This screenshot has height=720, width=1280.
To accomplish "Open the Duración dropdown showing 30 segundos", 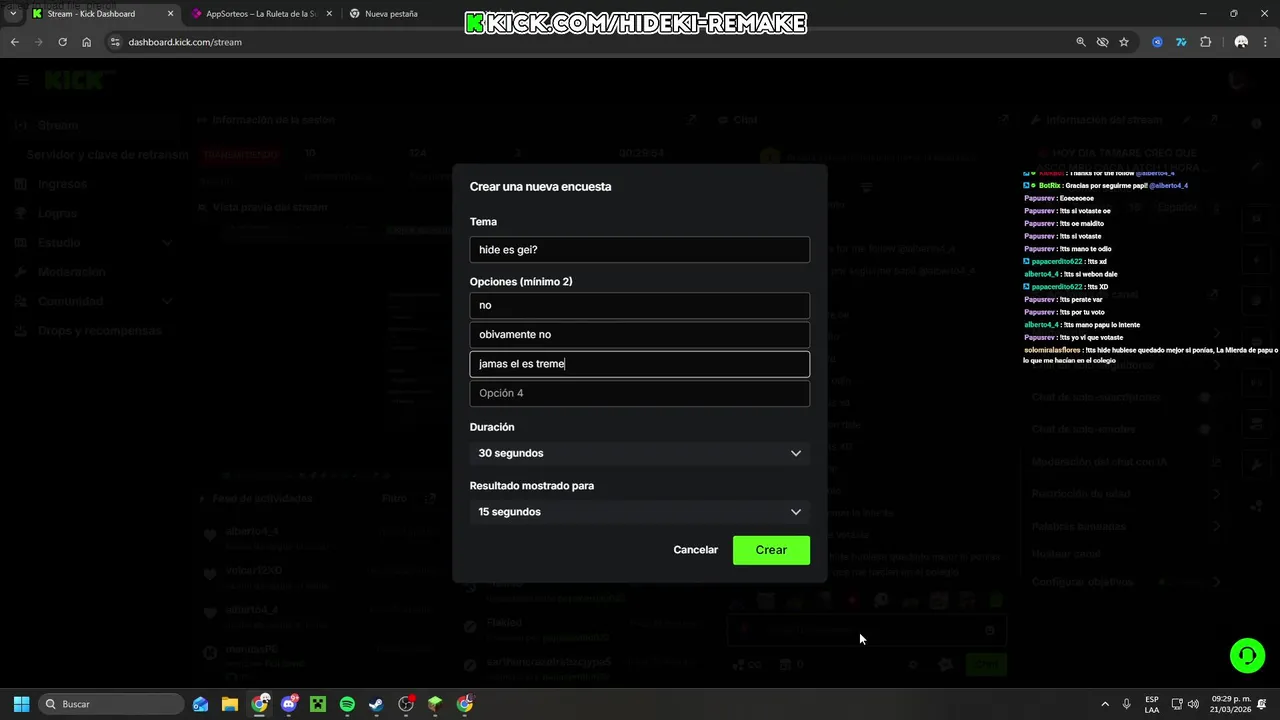I will 640,453.
